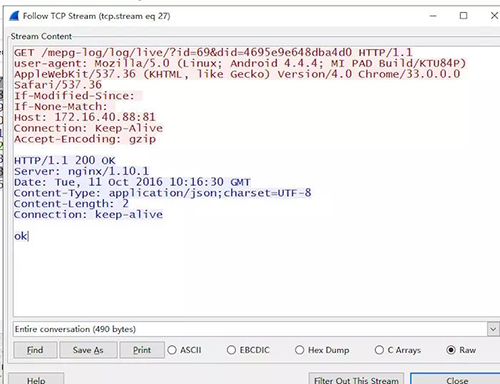Click the Find button

pyautogui.click(x=35, y=350)
